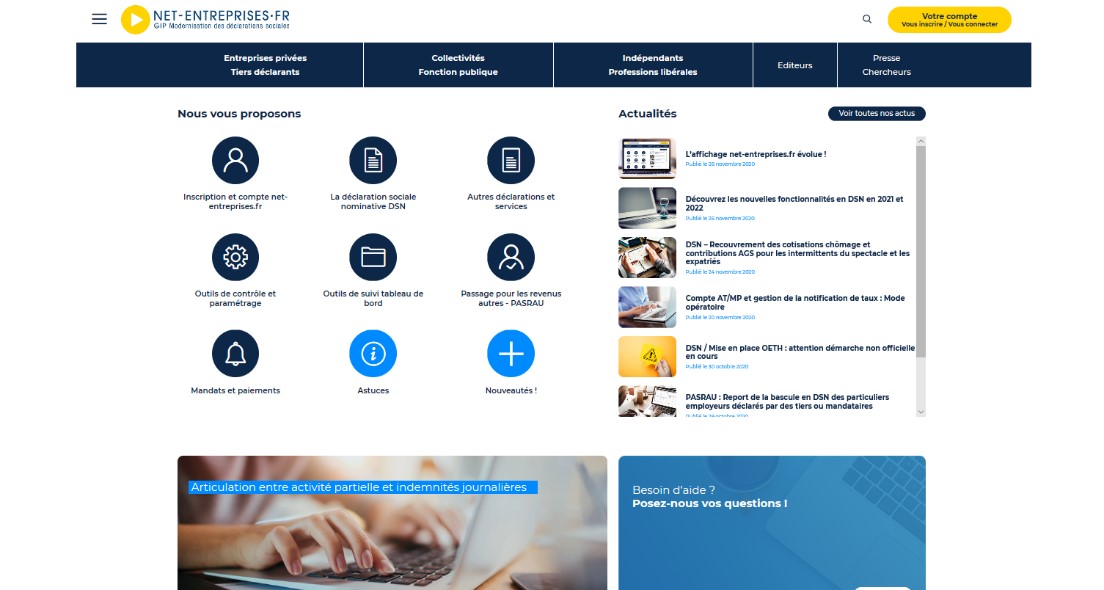1104x590 pixels.
Task: Open article PASRAU Report de la bascule
Action: click(x=787, y=401)
